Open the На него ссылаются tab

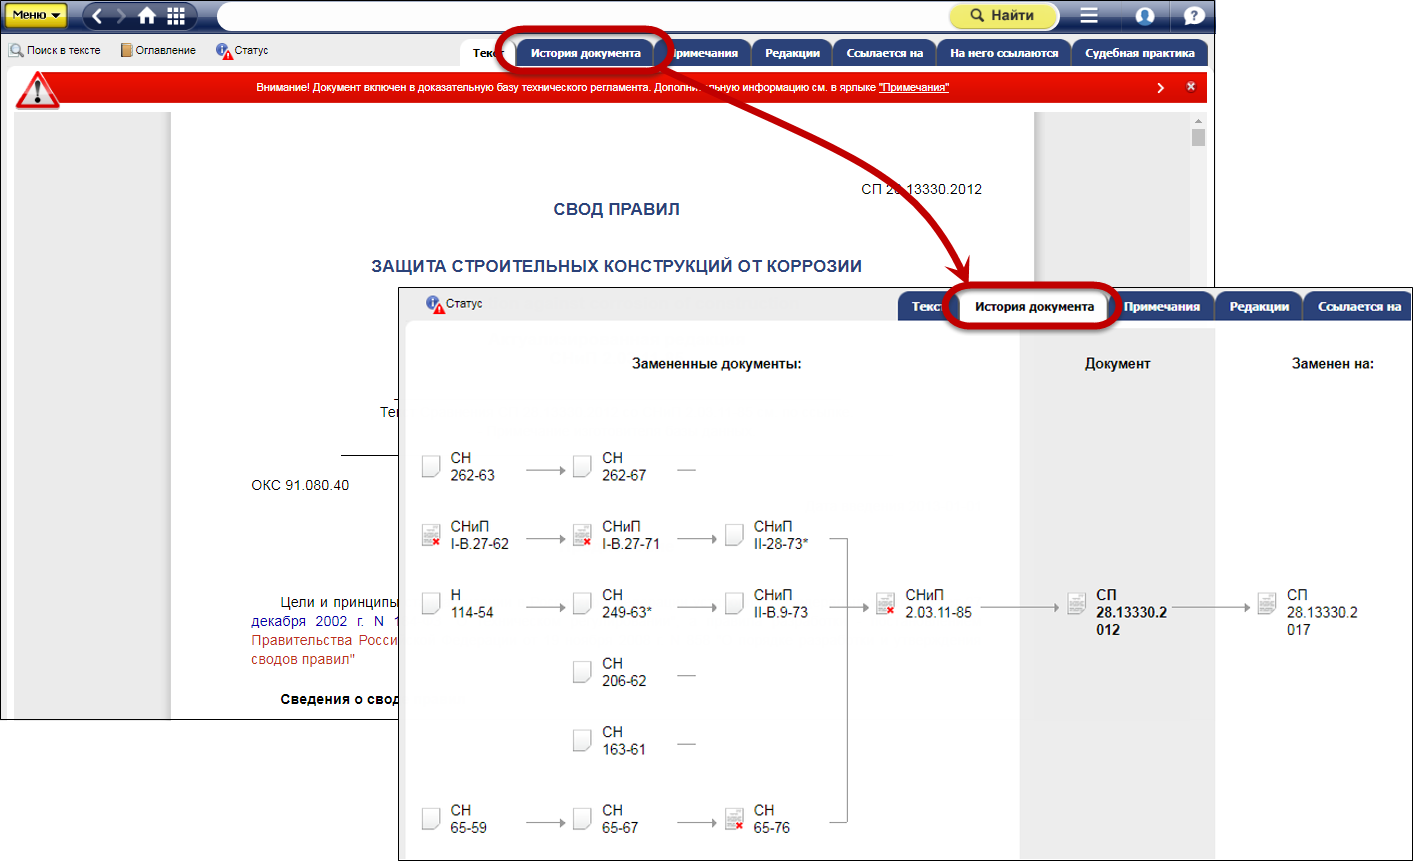click(x=1003, y=53)
